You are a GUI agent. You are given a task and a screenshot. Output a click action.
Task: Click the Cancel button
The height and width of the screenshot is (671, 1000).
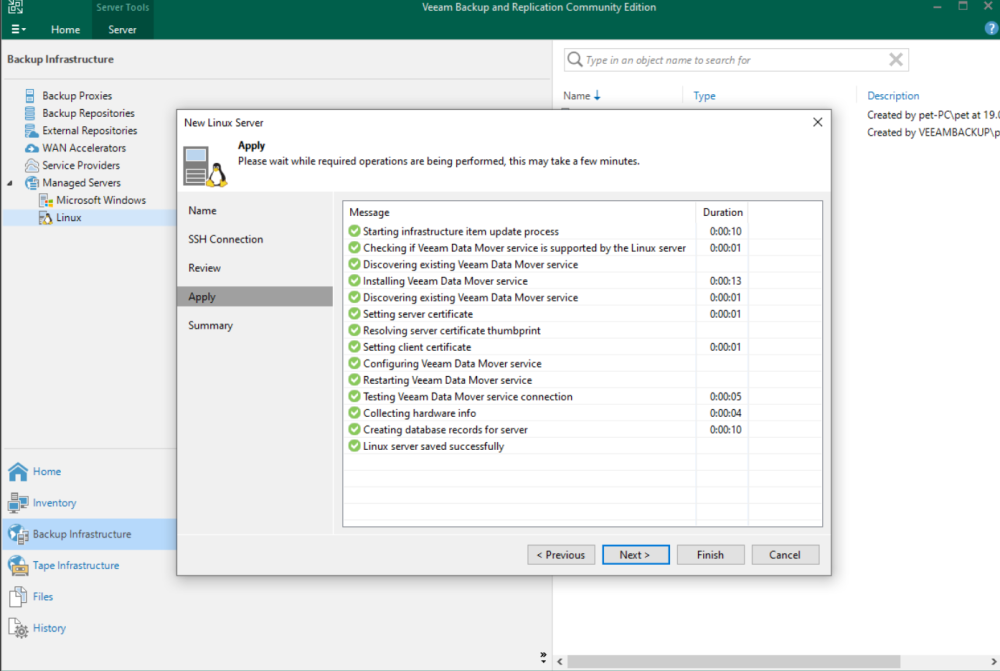[784, 555]
